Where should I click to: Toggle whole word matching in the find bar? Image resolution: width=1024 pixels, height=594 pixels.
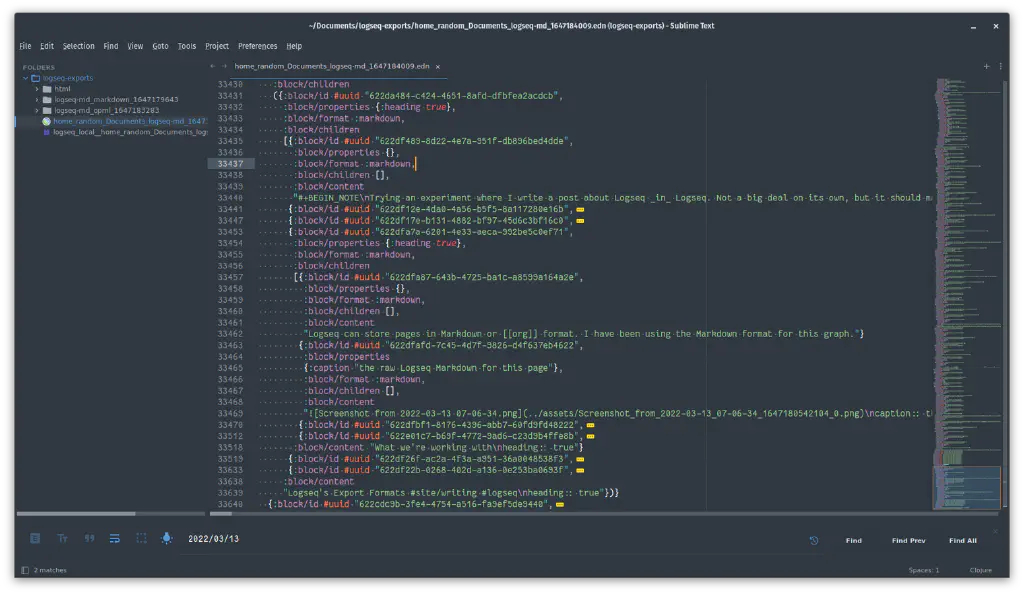pyautogui.click(x=89, y=538)
